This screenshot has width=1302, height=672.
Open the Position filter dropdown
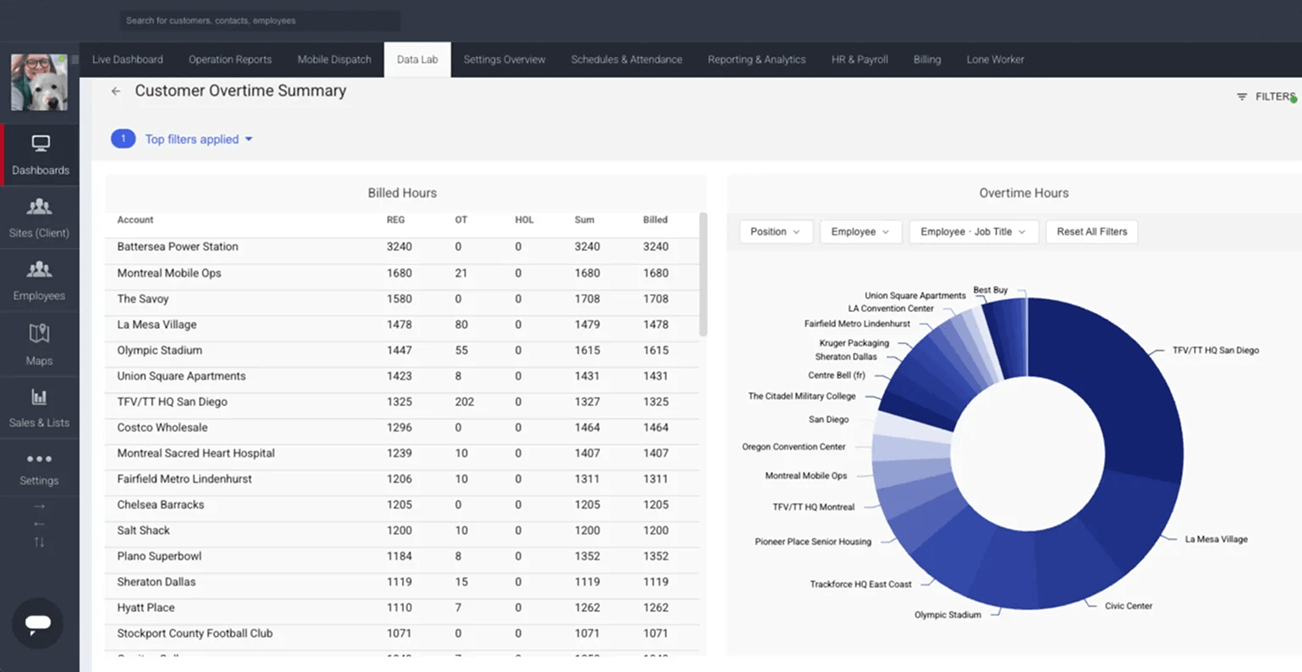click(x=775, y=232)
